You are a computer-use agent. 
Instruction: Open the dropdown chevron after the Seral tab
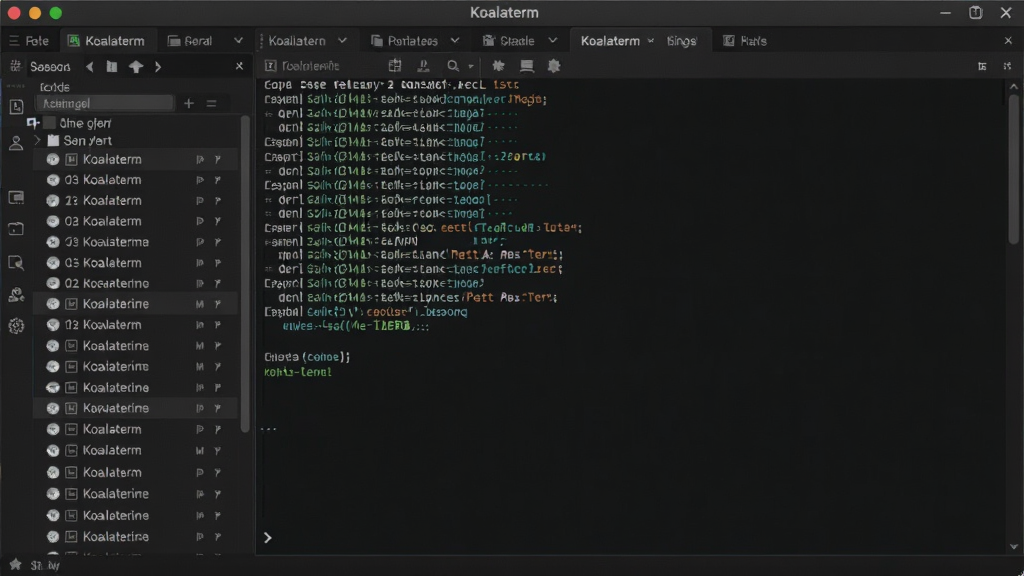pyautogui.click(x=238, y=40)
